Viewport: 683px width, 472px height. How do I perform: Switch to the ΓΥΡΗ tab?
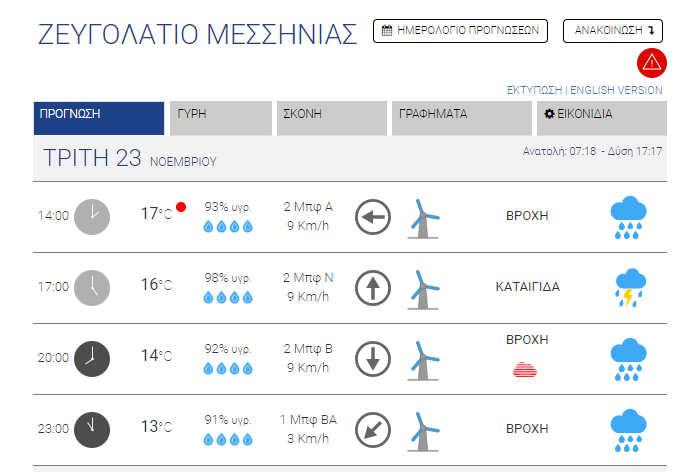[x=220, y=114]
